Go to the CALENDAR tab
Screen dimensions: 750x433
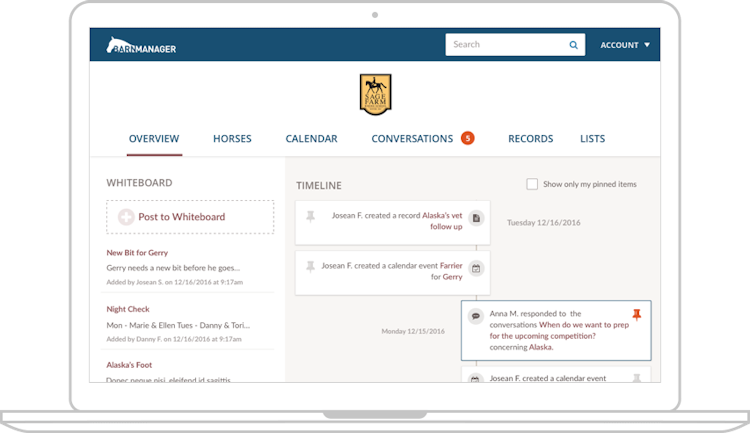click(x=311, y=139)
